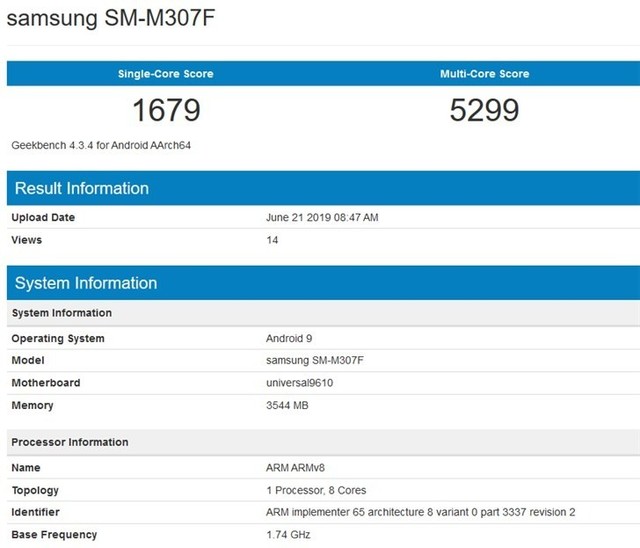The height and width of the screenshot is (548, 640).
Task: Select the 1.74 GHz base frequency
Action: point(290,535)
